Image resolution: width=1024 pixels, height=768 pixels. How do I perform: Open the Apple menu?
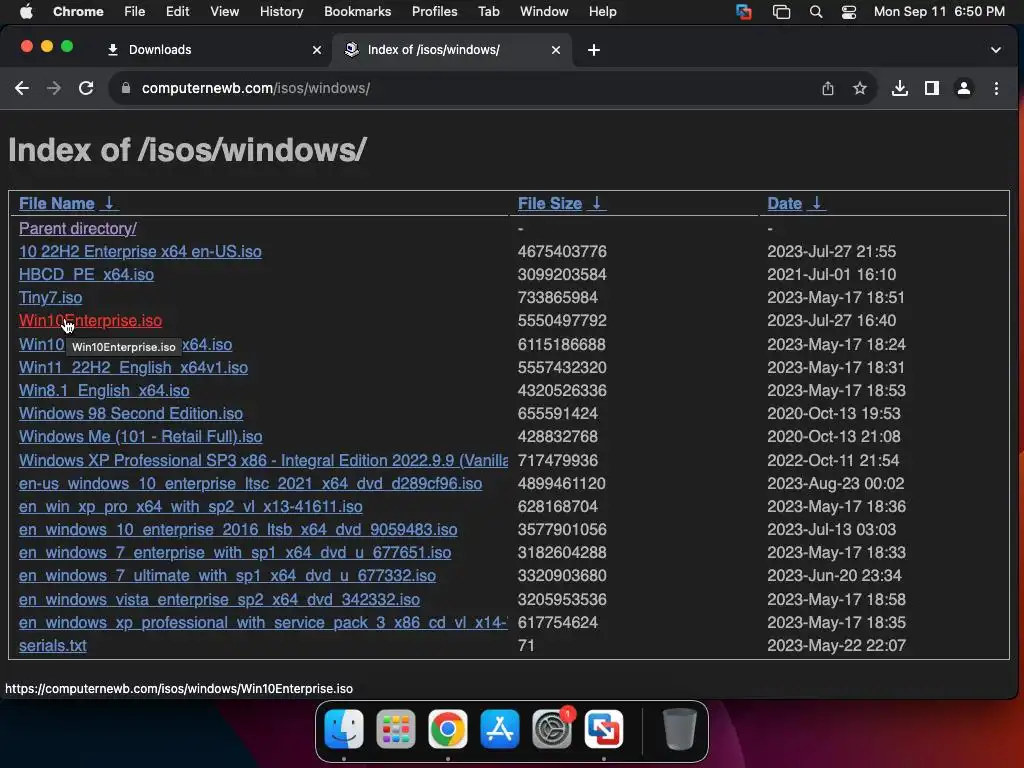(x=26, y=11)
